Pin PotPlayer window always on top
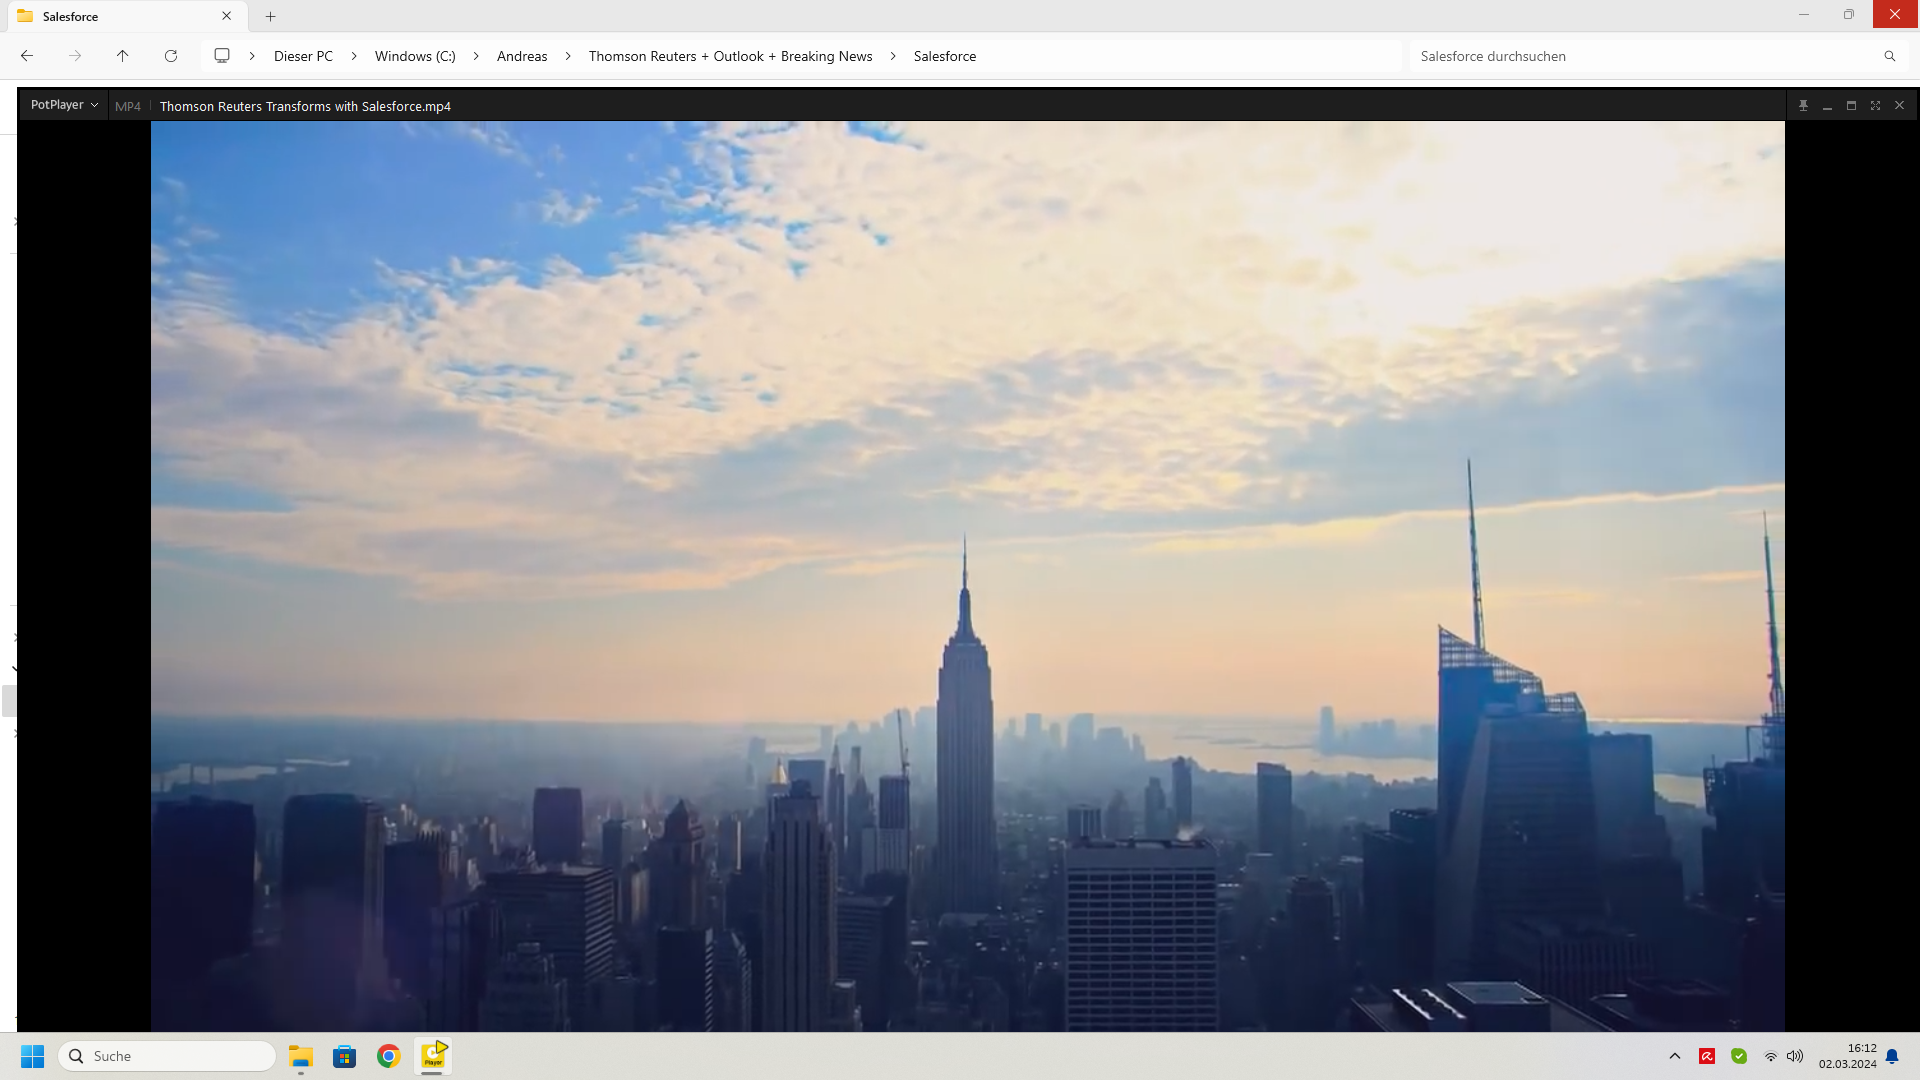The height and width of the screenshot is (1080, 1920). (1803, 106)
